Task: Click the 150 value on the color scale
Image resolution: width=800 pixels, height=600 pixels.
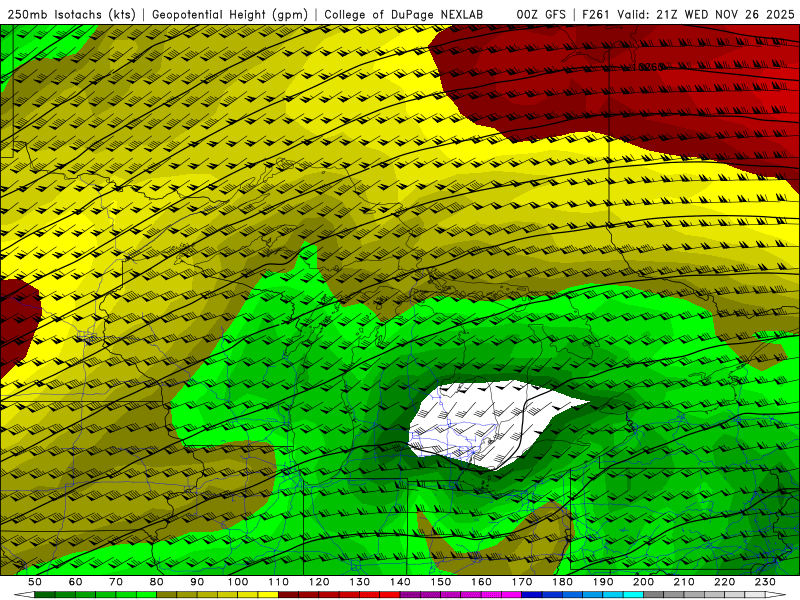Action: point(441,582)
